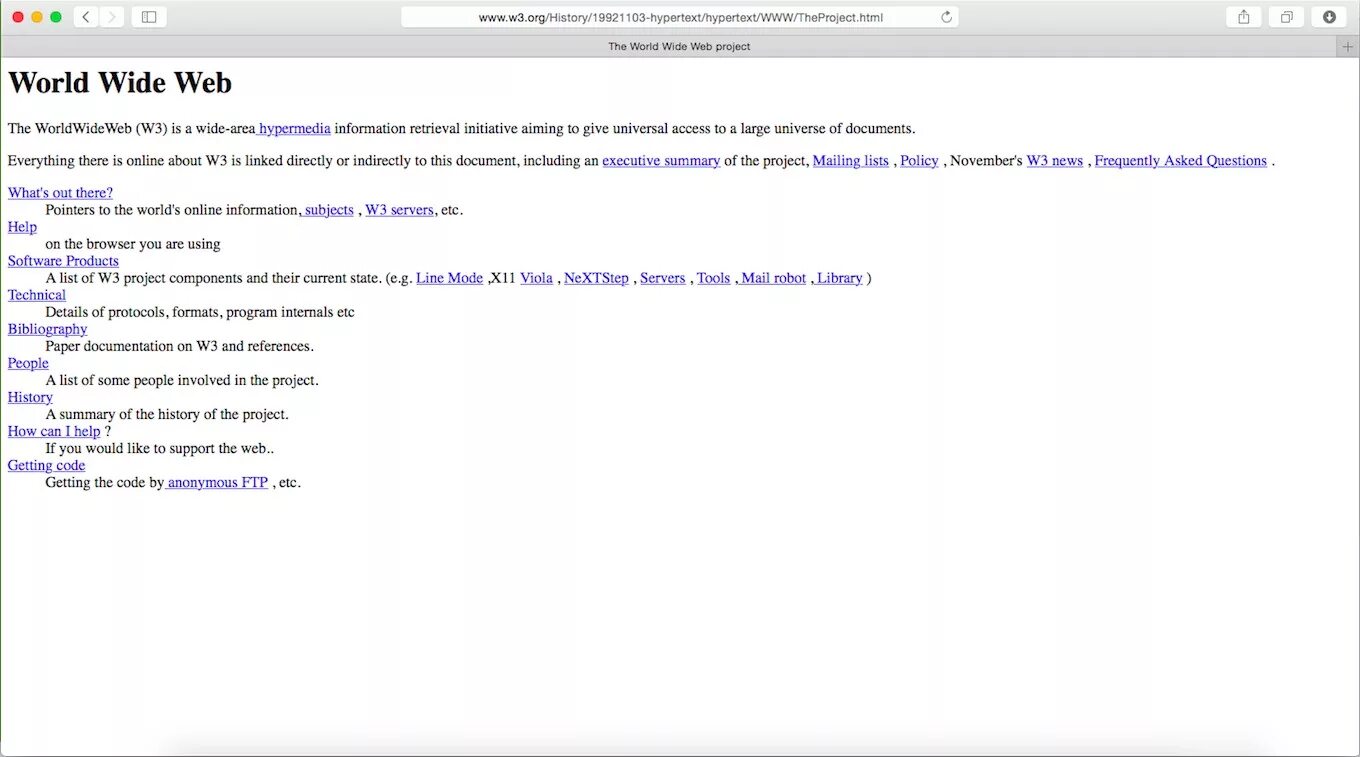Click the www.w3.org address bar

680,17
